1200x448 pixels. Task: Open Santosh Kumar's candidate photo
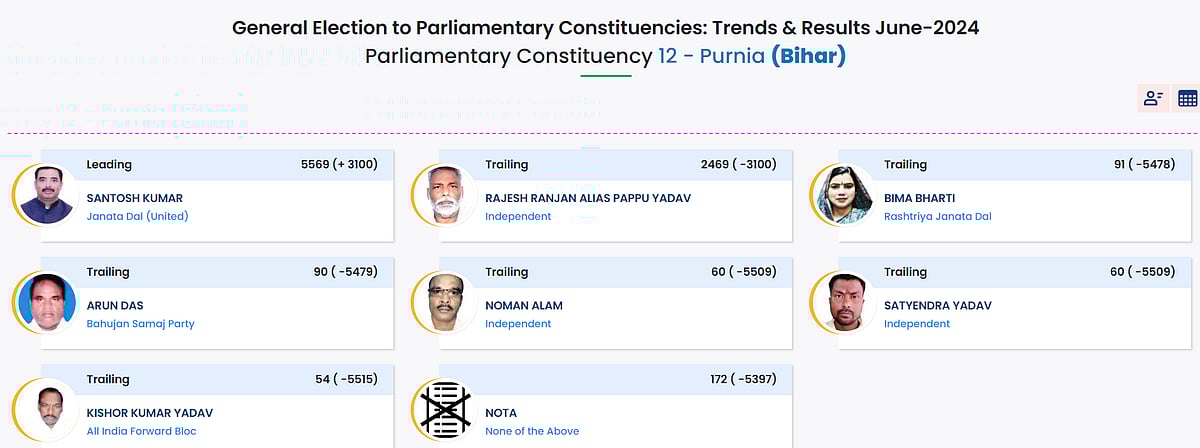(46, 194)
